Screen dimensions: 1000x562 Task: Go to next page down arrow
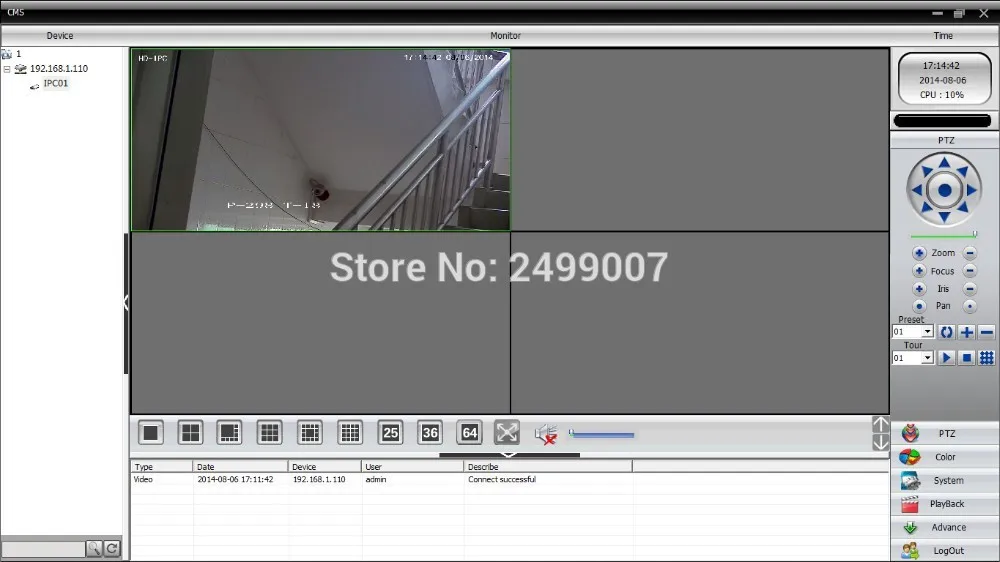881,442
